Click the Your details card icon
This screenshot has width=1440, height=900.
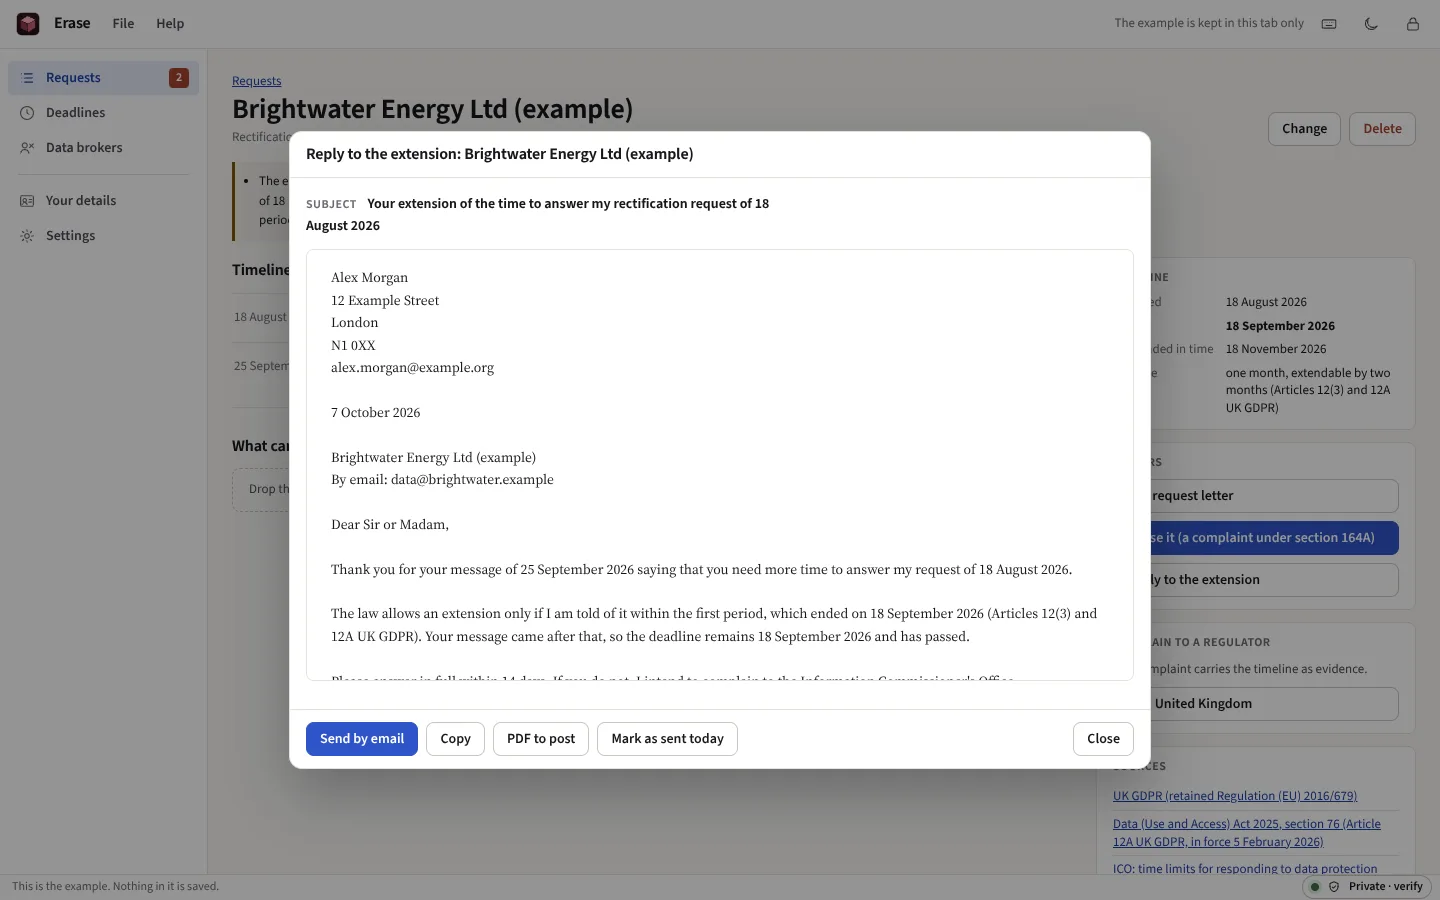28,201
